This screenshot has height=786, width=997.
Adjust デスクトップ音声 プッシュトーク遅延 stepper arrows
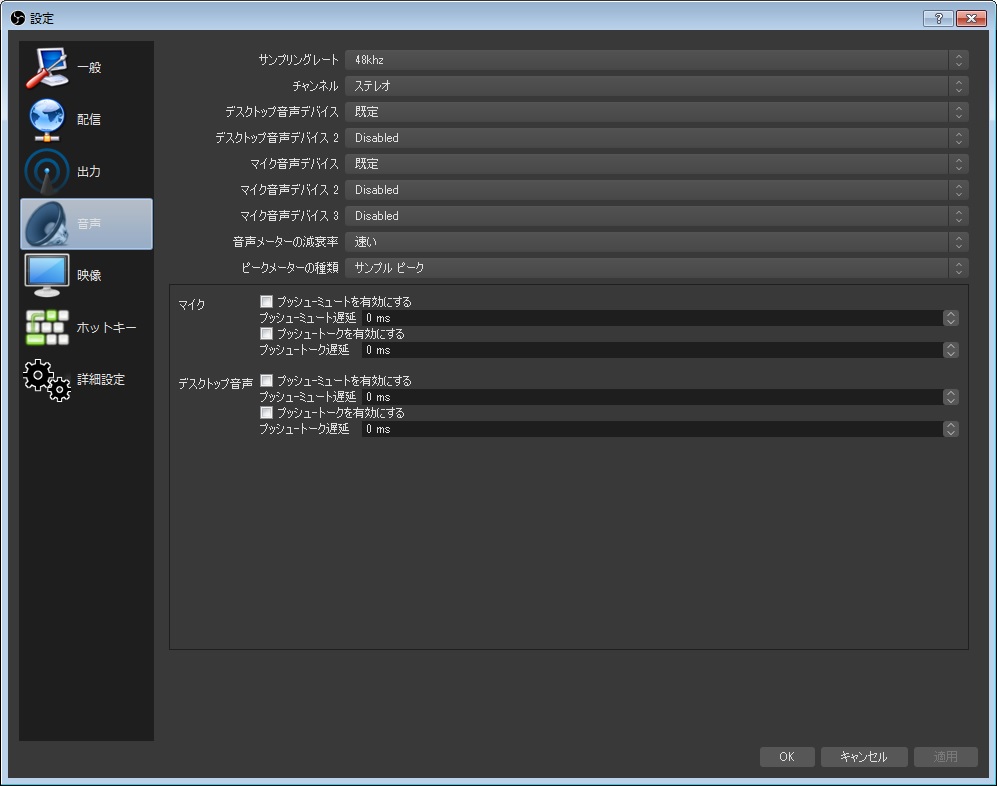click(x=951, y=429)
